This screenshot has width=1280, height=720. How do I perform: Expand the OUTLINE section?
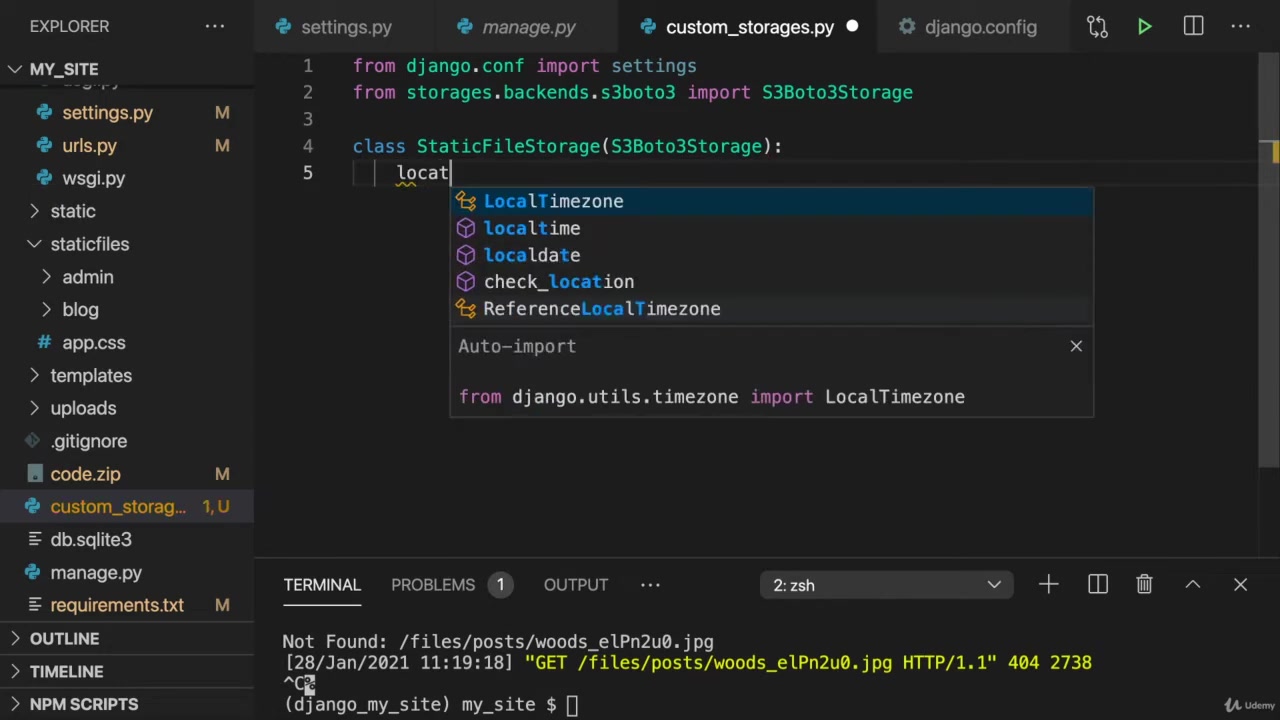[64, 638]
